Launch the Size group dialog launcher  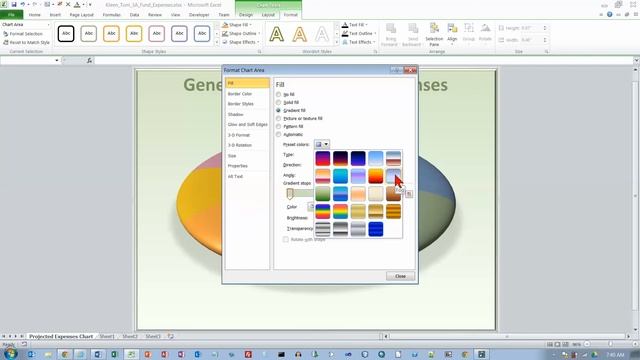tap(547, 52)
